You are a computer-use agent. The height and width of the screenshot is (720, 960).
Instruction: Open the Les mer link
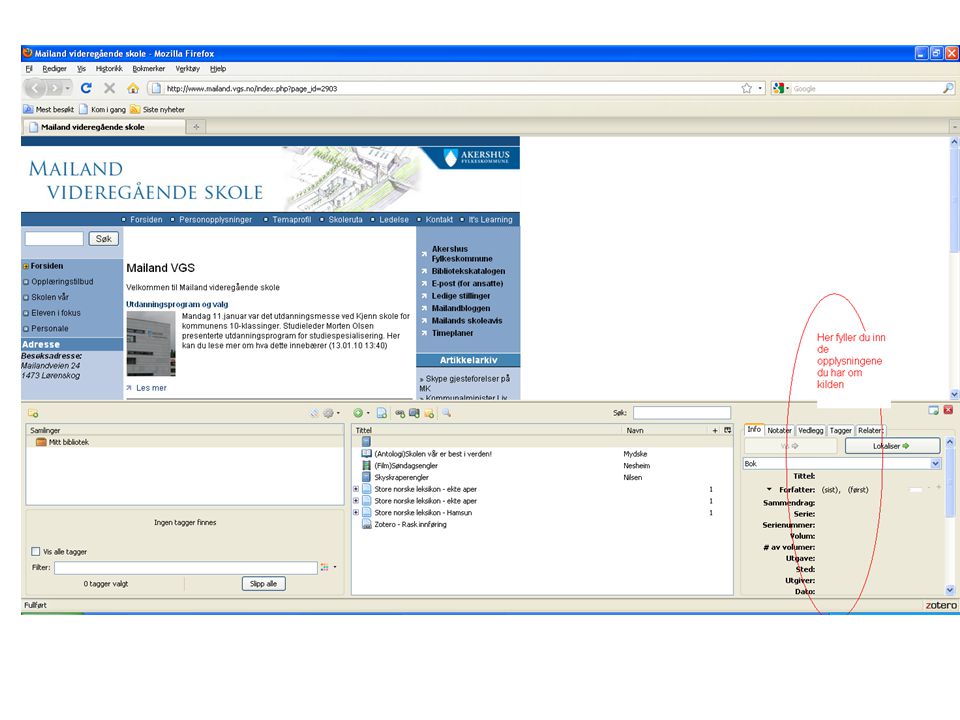click(151, 388)
